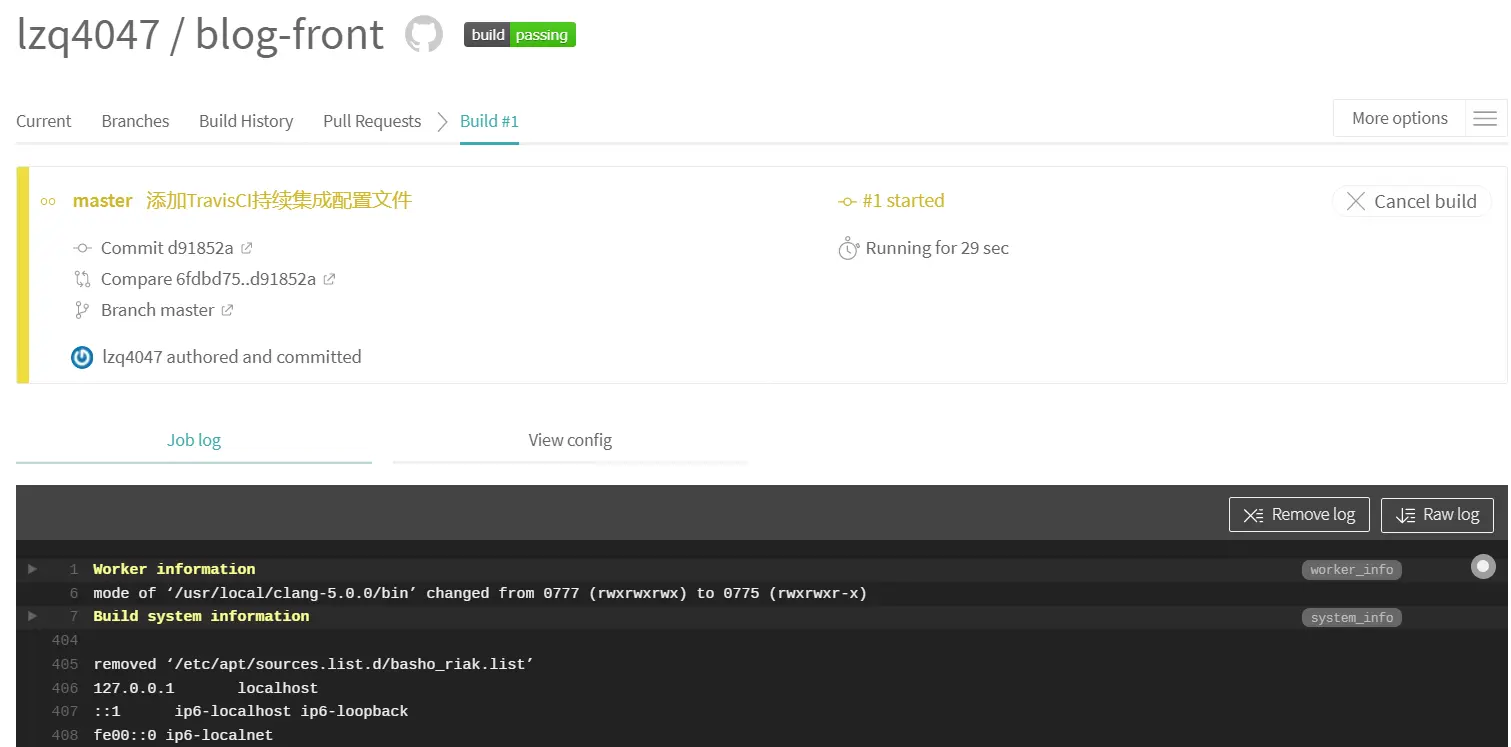The width and height of the screenshot is (1511, 747).
Task: Click log line number 405
Action: click(65, 664)
